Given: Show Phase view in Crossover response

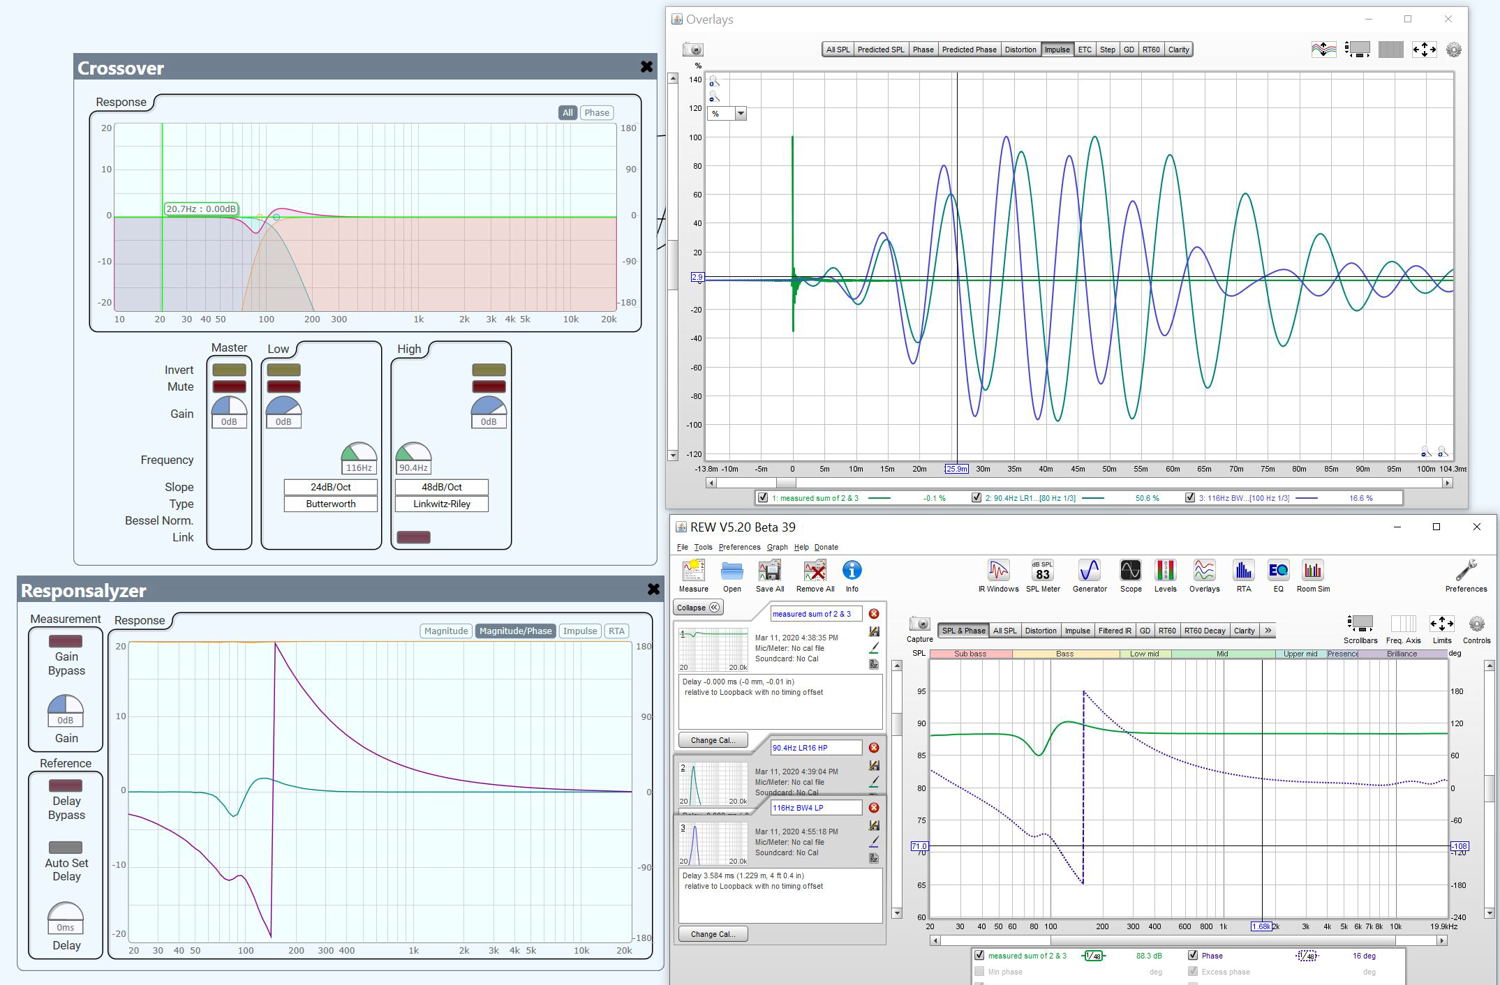Looking at the screenshot, I should [597, 113].
